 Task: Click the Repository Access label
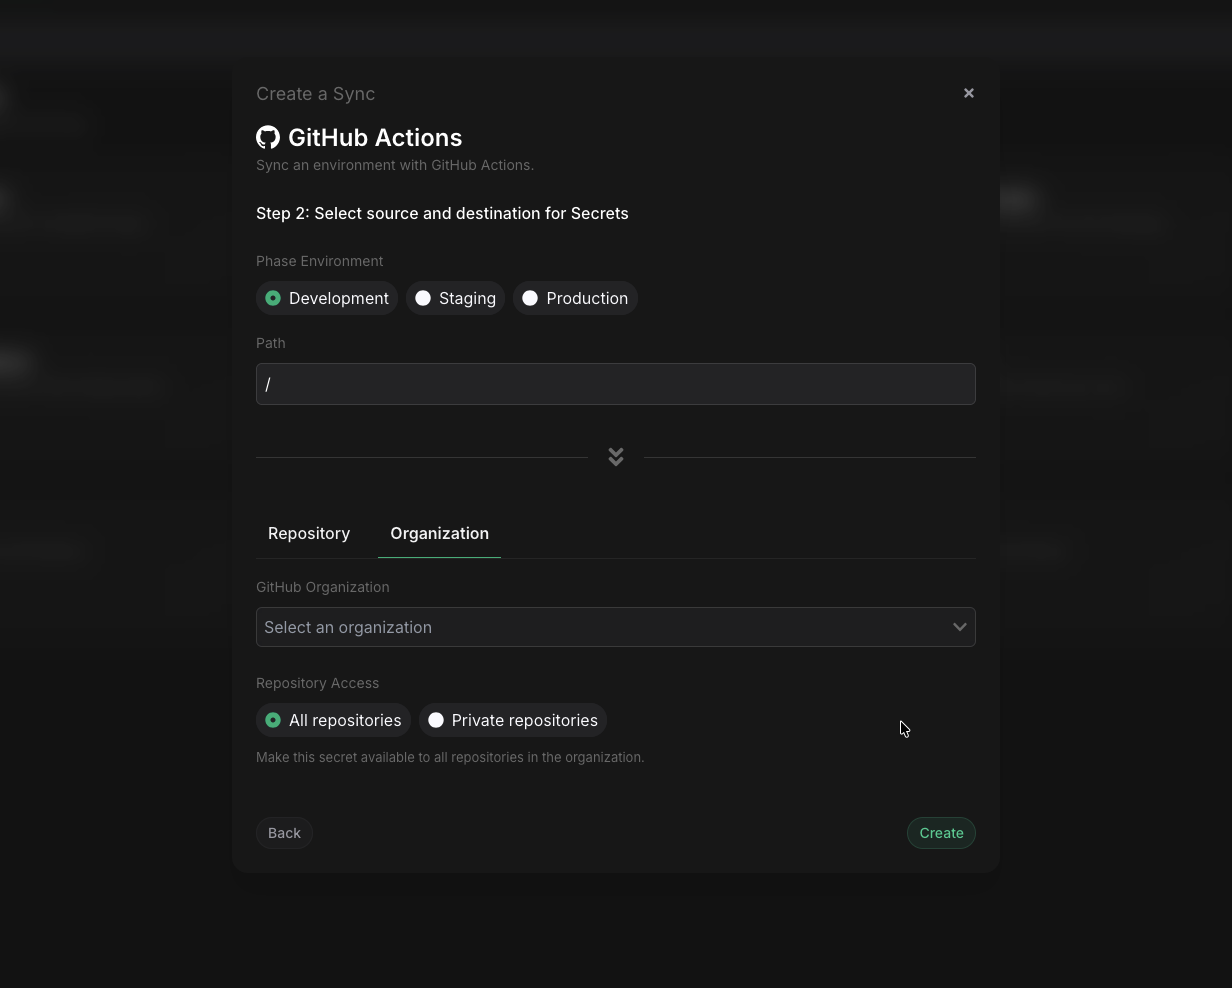(x=317, y=683)
